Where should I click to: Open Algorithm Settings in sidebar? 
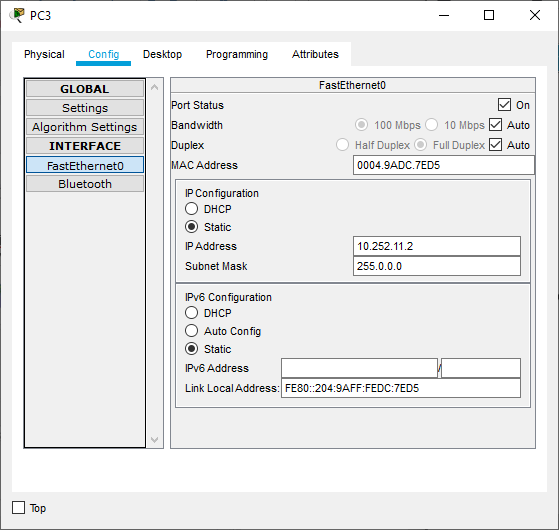point(85,127)
